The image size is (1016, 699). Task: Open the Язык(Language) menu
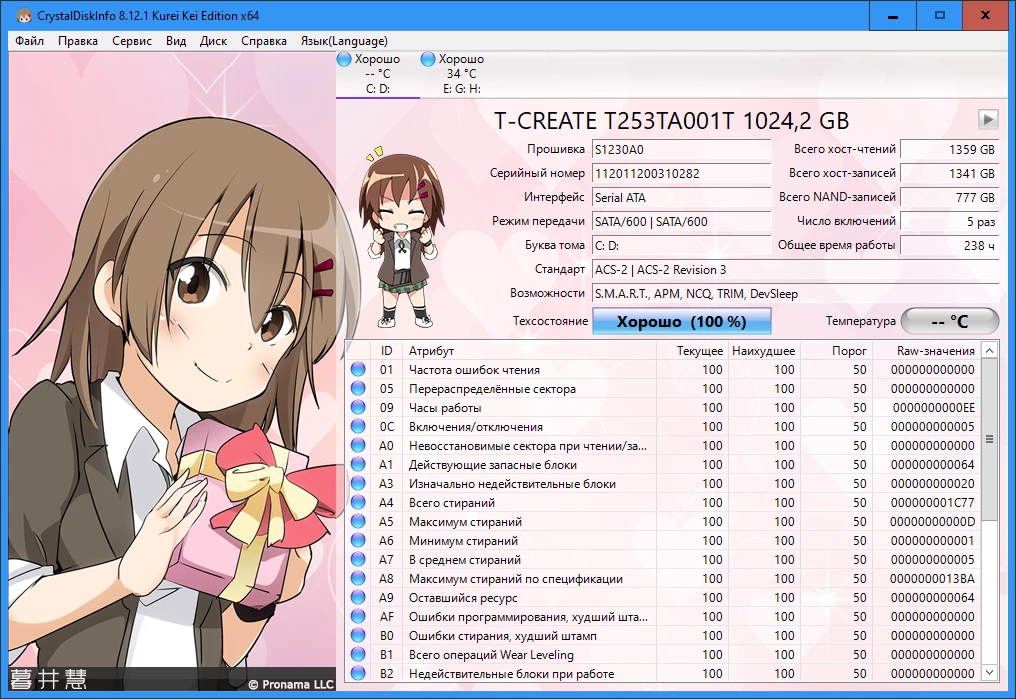[x=344, y=41]
